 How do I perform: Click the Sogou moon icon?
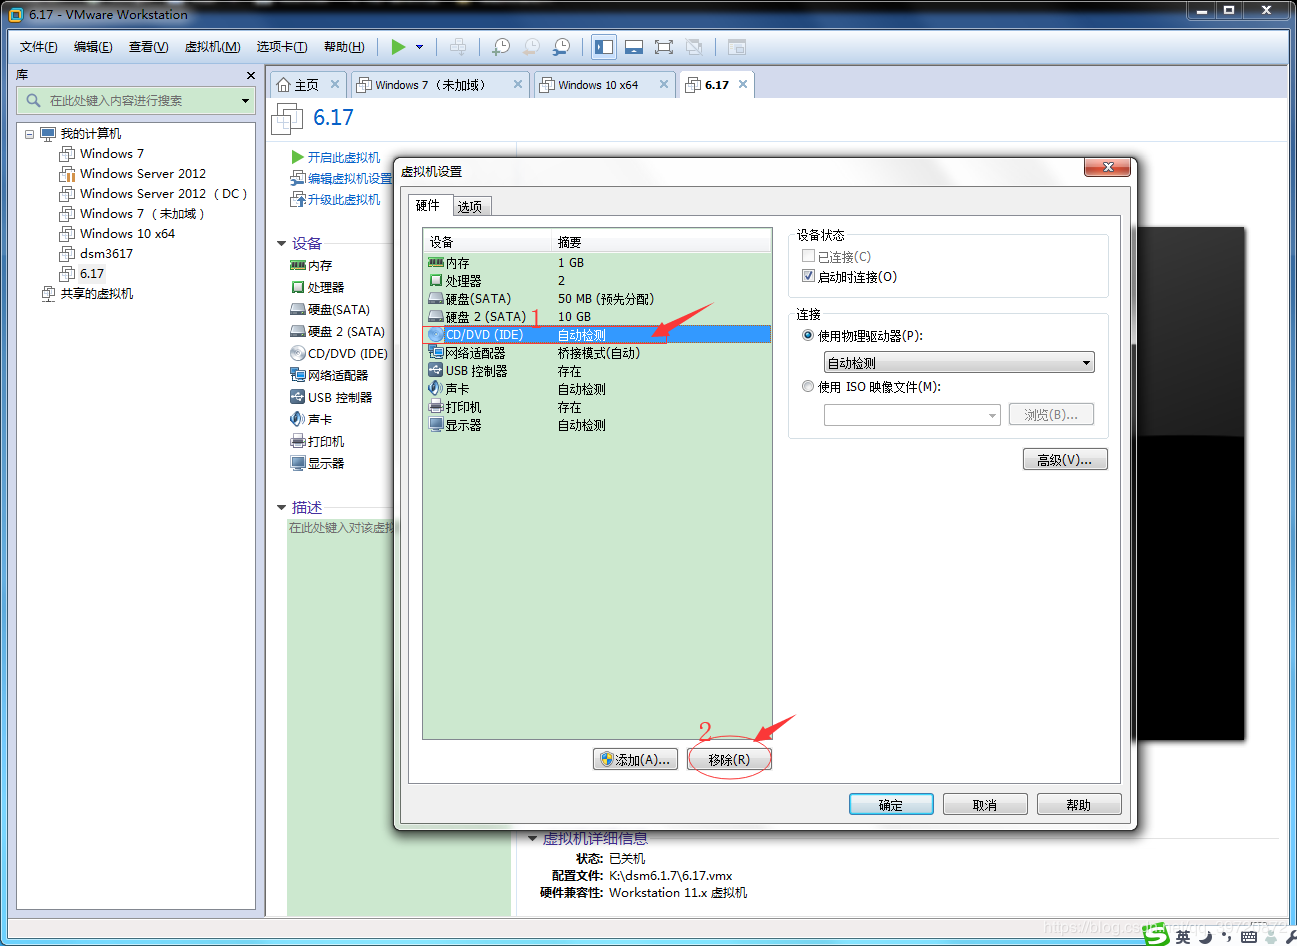1205,937
